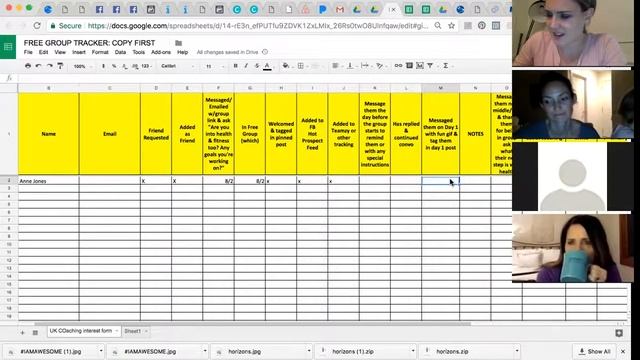The width and height of the screenshot is (640, 360).
Task: Open the All sheets list icon
Action: click(x=35, y=333)
